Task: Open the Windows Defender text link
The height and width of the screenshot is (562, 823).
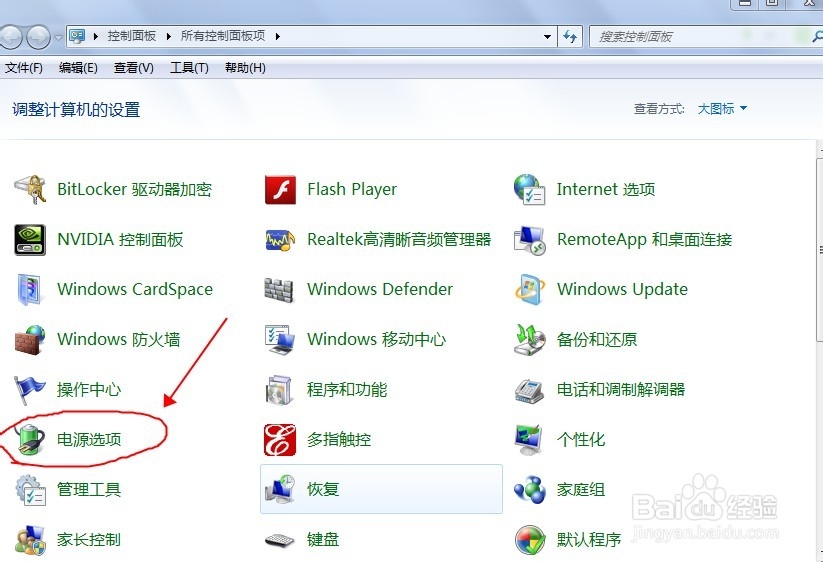Action: 380,290
